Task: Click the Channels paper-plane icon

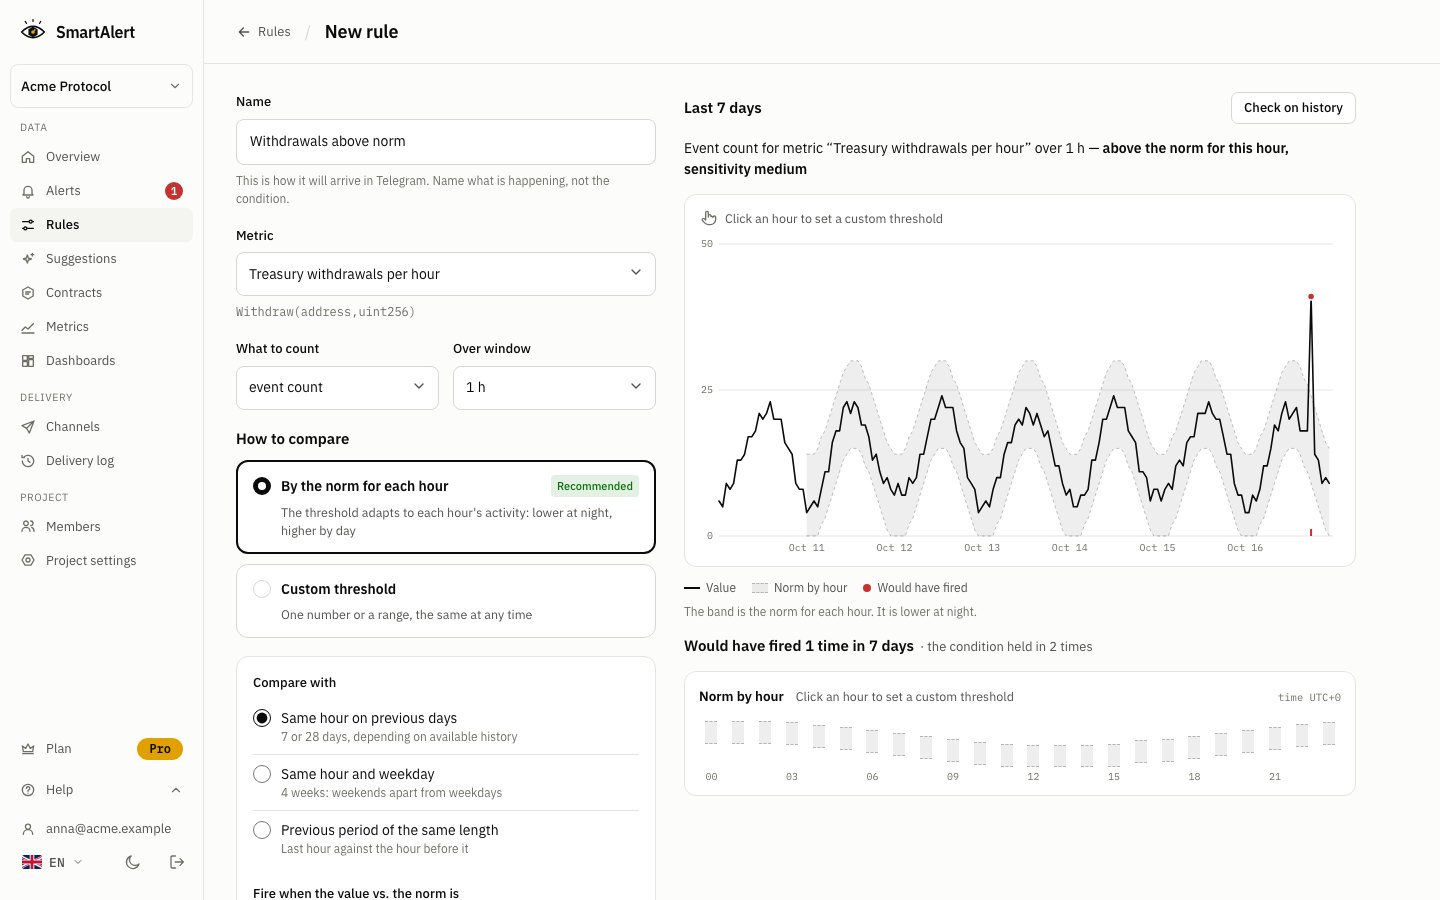Action: click(28, 427)
